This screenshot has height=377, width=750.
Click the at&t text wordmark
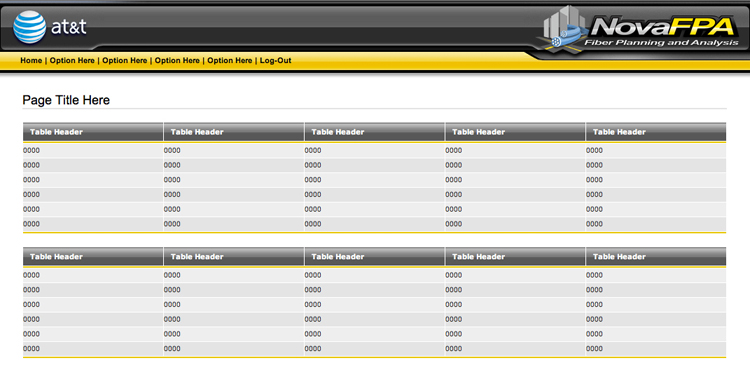coord(69,27)
